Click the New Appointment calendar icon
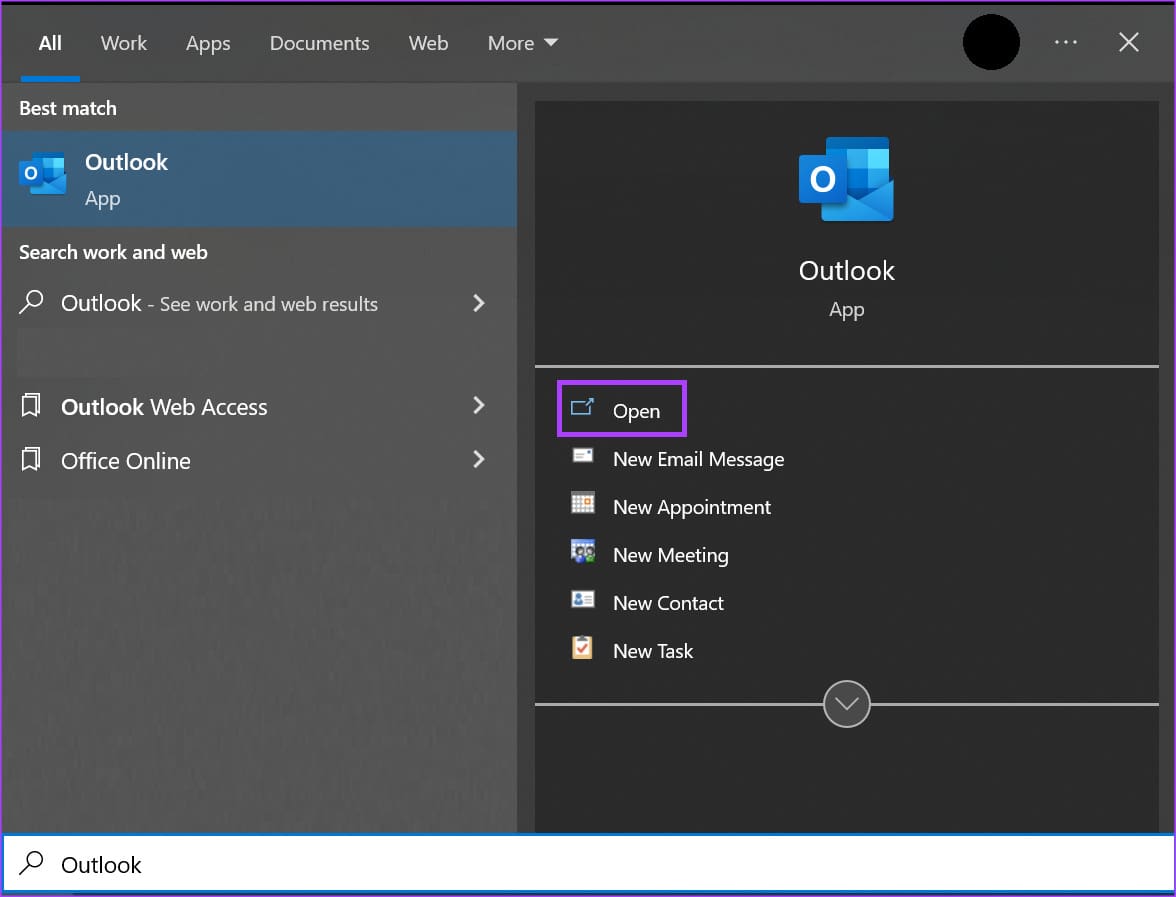1176x897 pixels. pos(583,503)
